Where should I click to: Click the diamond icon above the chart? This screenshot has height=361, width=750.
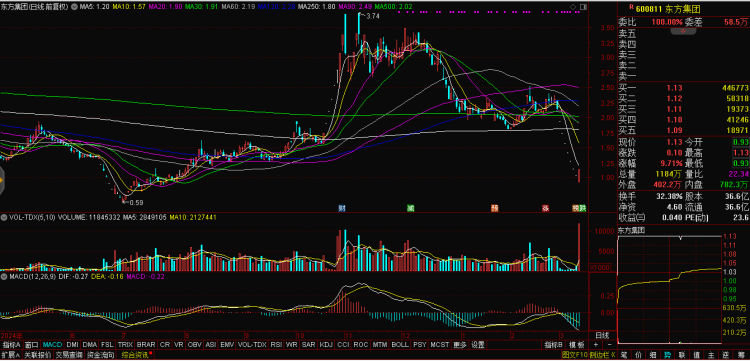[574, 7]
